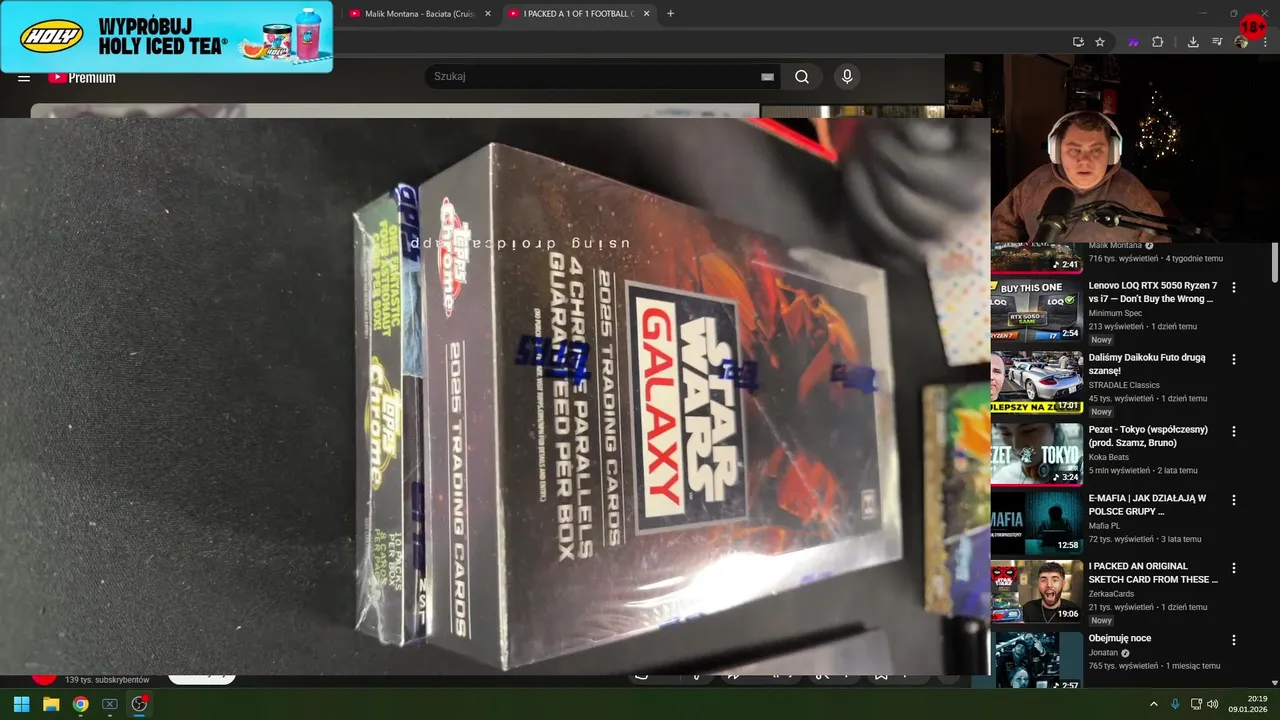Click 'Nowy' badge under Minimum Spec video
Viewport: 1280px width, 720px height.
1101,340
